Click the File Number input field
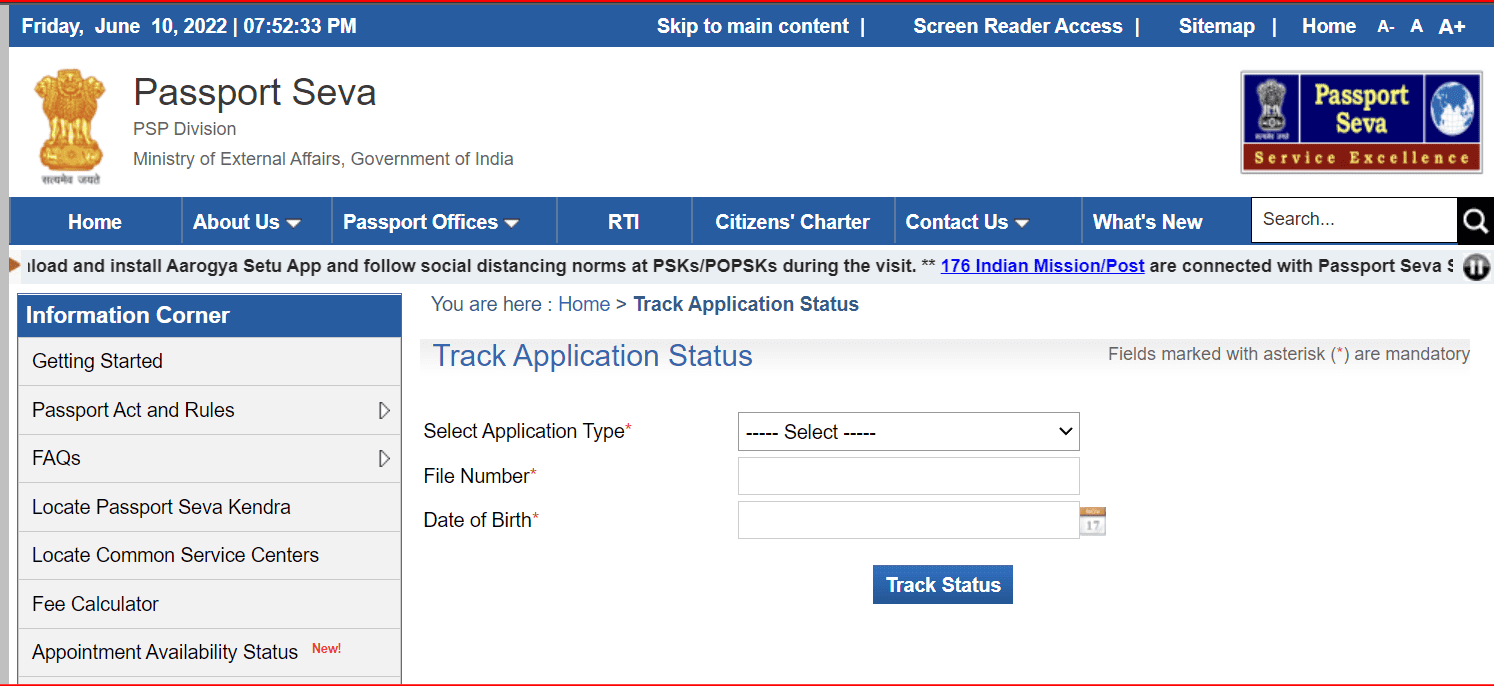The image size is (1494, 686). click(x=907, y=476)
